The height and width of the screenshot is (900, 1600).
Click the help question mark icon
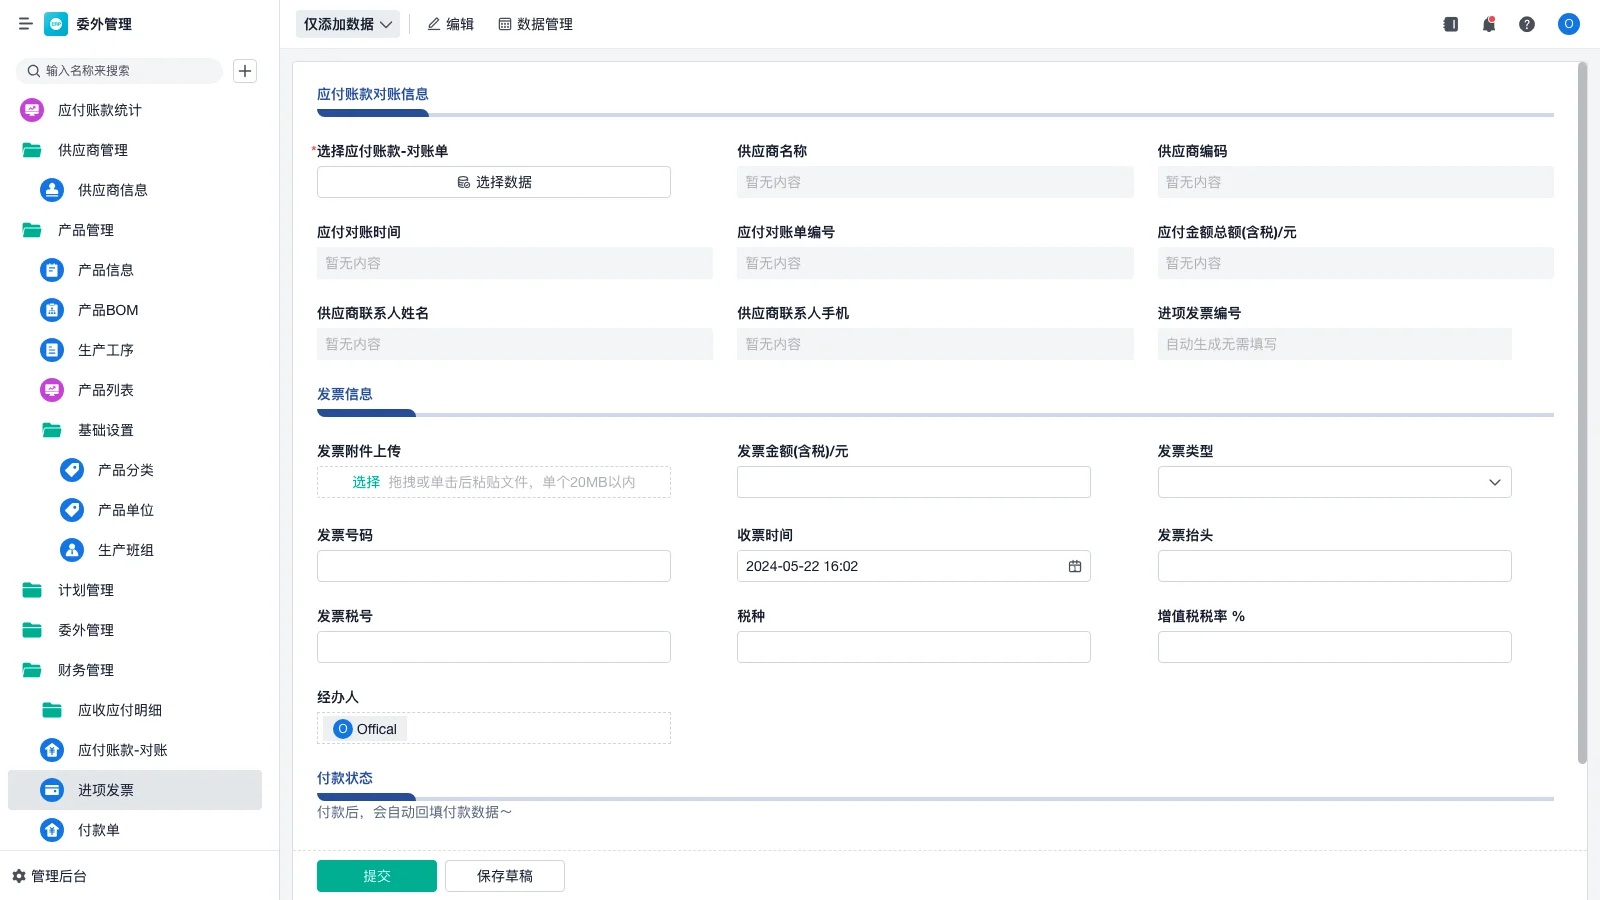[x=1527, y=24]
